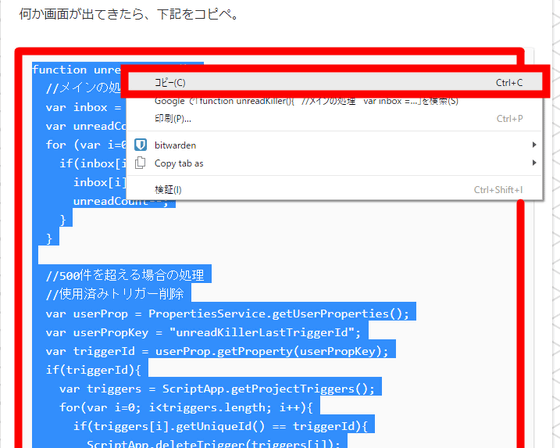The width and height of the screenshot is (560, 448).
Task: Click the line var triggerId = userProp.getProperty(userPropKey);
Action: tap(217, 351)
